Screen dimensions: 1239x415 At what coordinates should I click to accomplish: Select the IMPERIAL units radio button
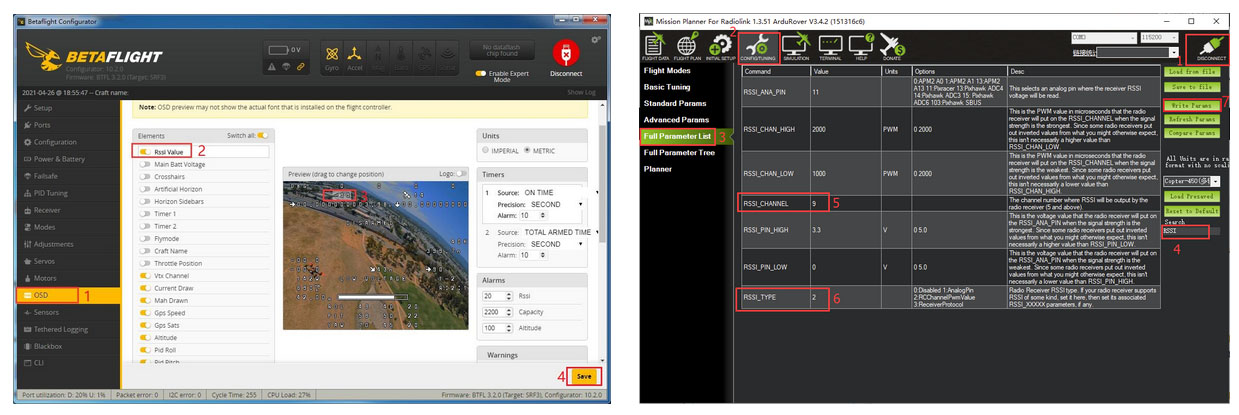pyautogui.click(x=487, y=151)
